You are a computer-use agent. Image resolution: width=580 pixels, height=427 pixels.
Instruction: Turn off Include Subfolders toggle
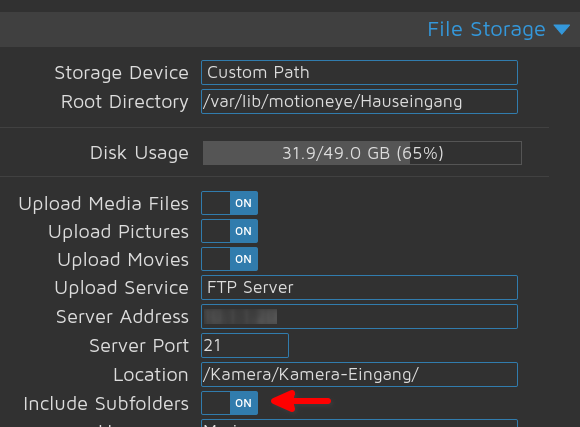tap(229, 403)
